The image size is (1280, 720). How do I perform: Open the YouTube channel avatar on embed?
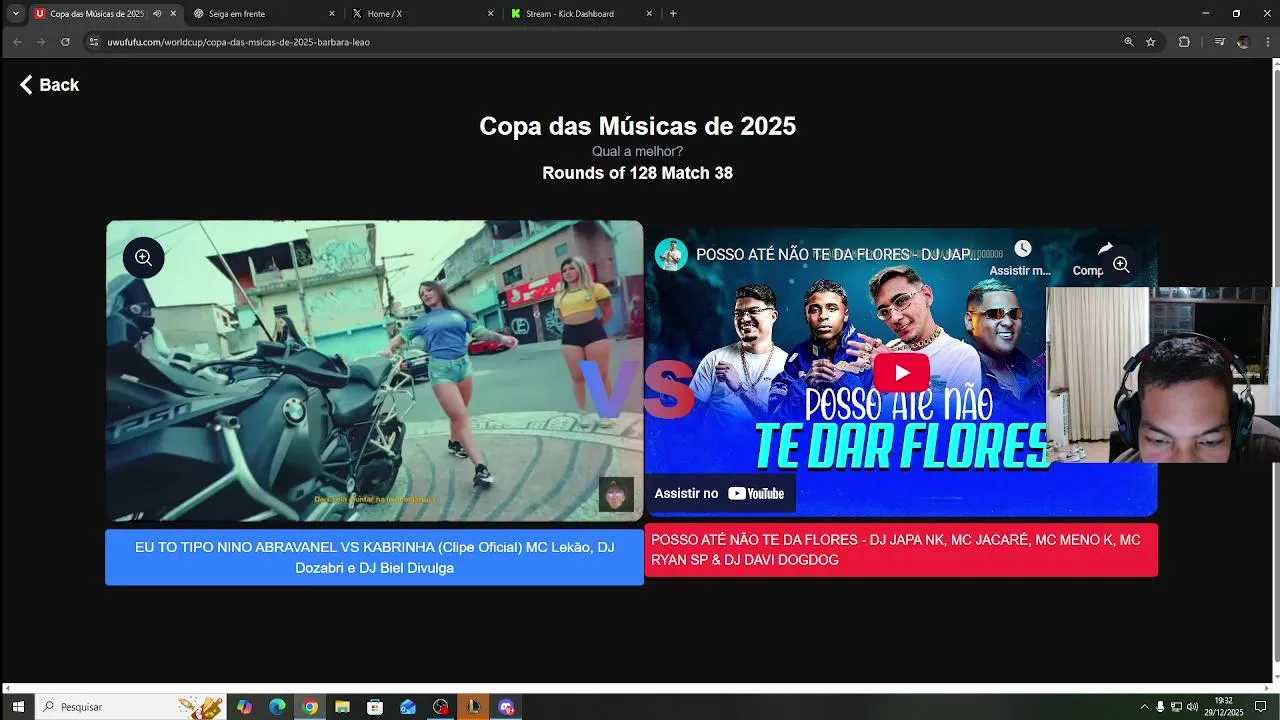click(x=671, y=254)
